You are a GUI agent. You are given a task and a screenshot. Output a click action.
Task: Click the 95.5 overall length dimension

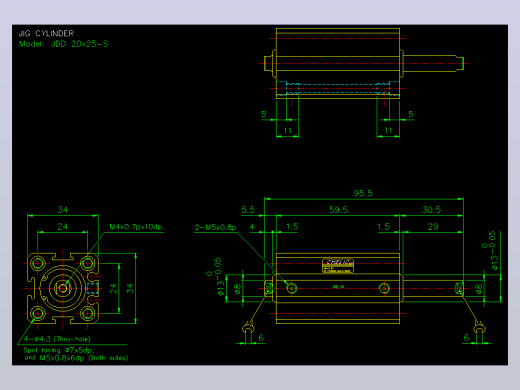[x=363, y=193]
